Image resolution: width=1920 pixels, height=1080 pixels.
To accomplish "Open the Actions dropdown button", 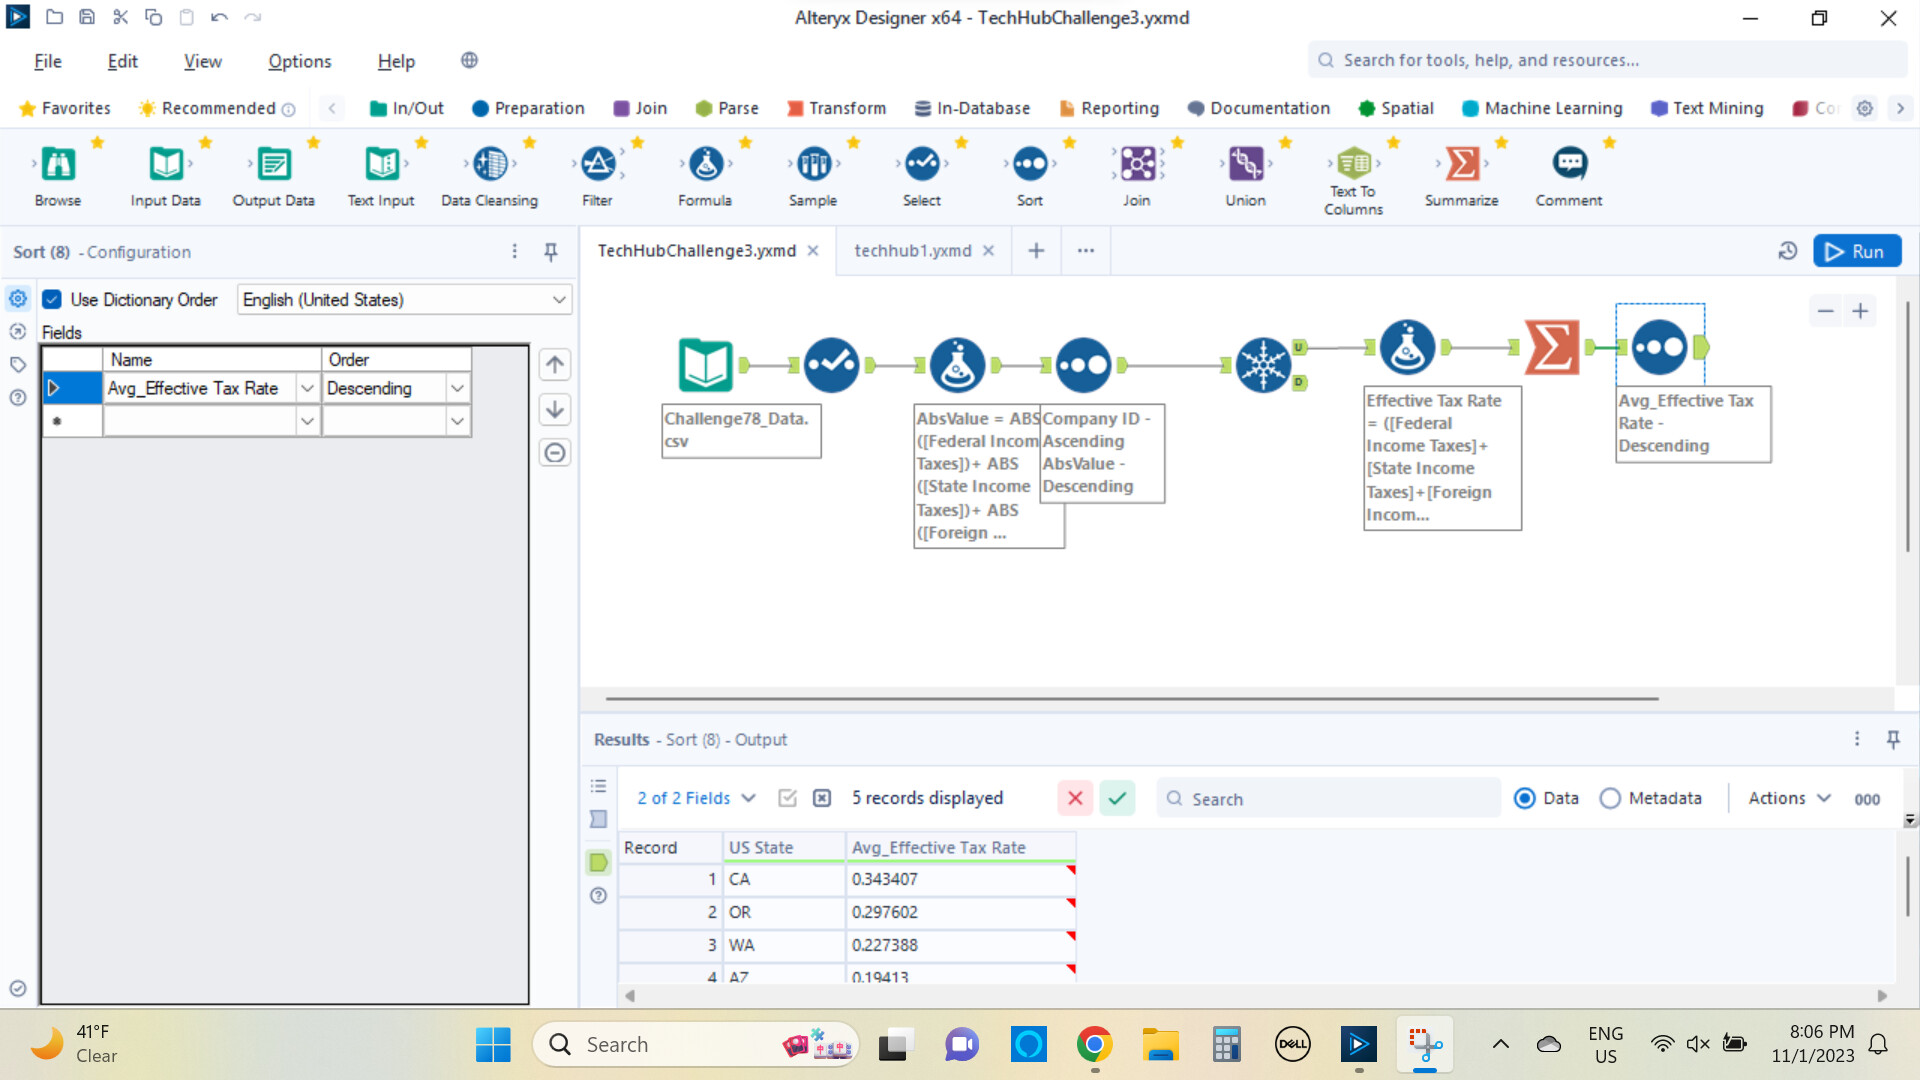I will (1789, 798).
